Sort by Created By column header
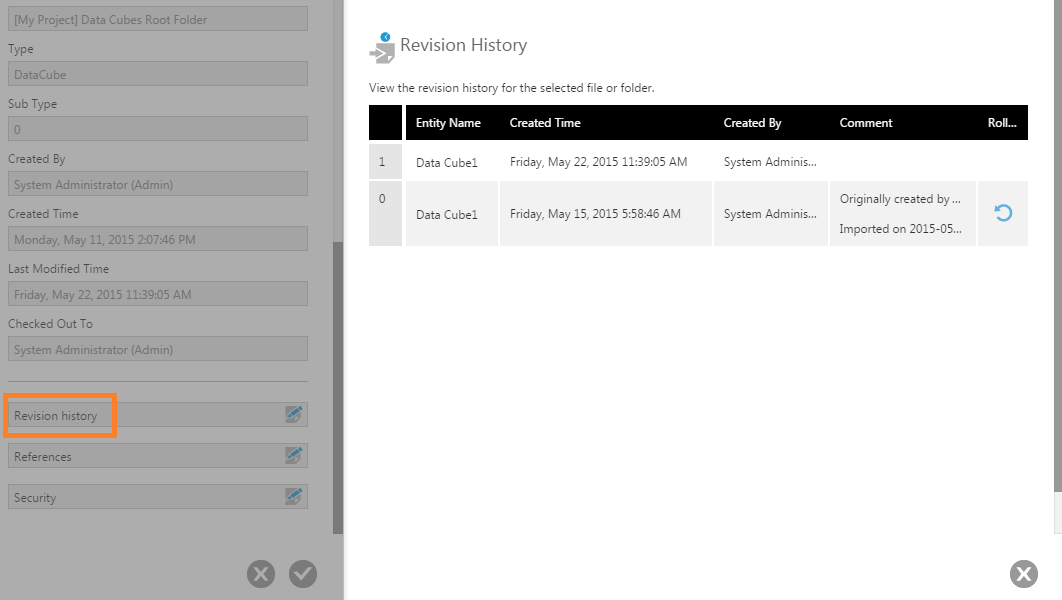1062x600 pixels. pyautogui.click(x=752, y=123)
